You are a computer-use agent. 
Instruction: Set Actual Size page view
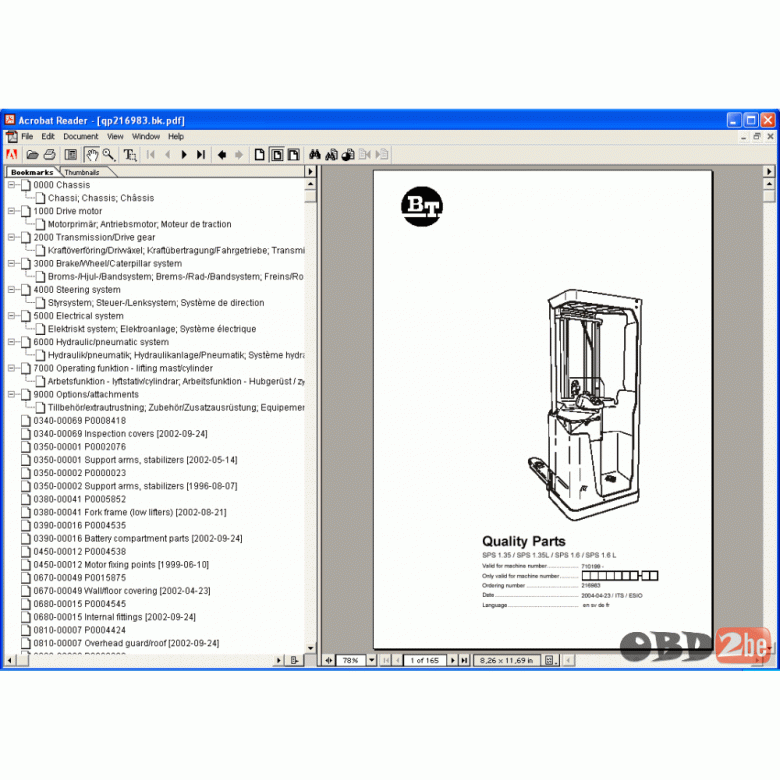259,155
